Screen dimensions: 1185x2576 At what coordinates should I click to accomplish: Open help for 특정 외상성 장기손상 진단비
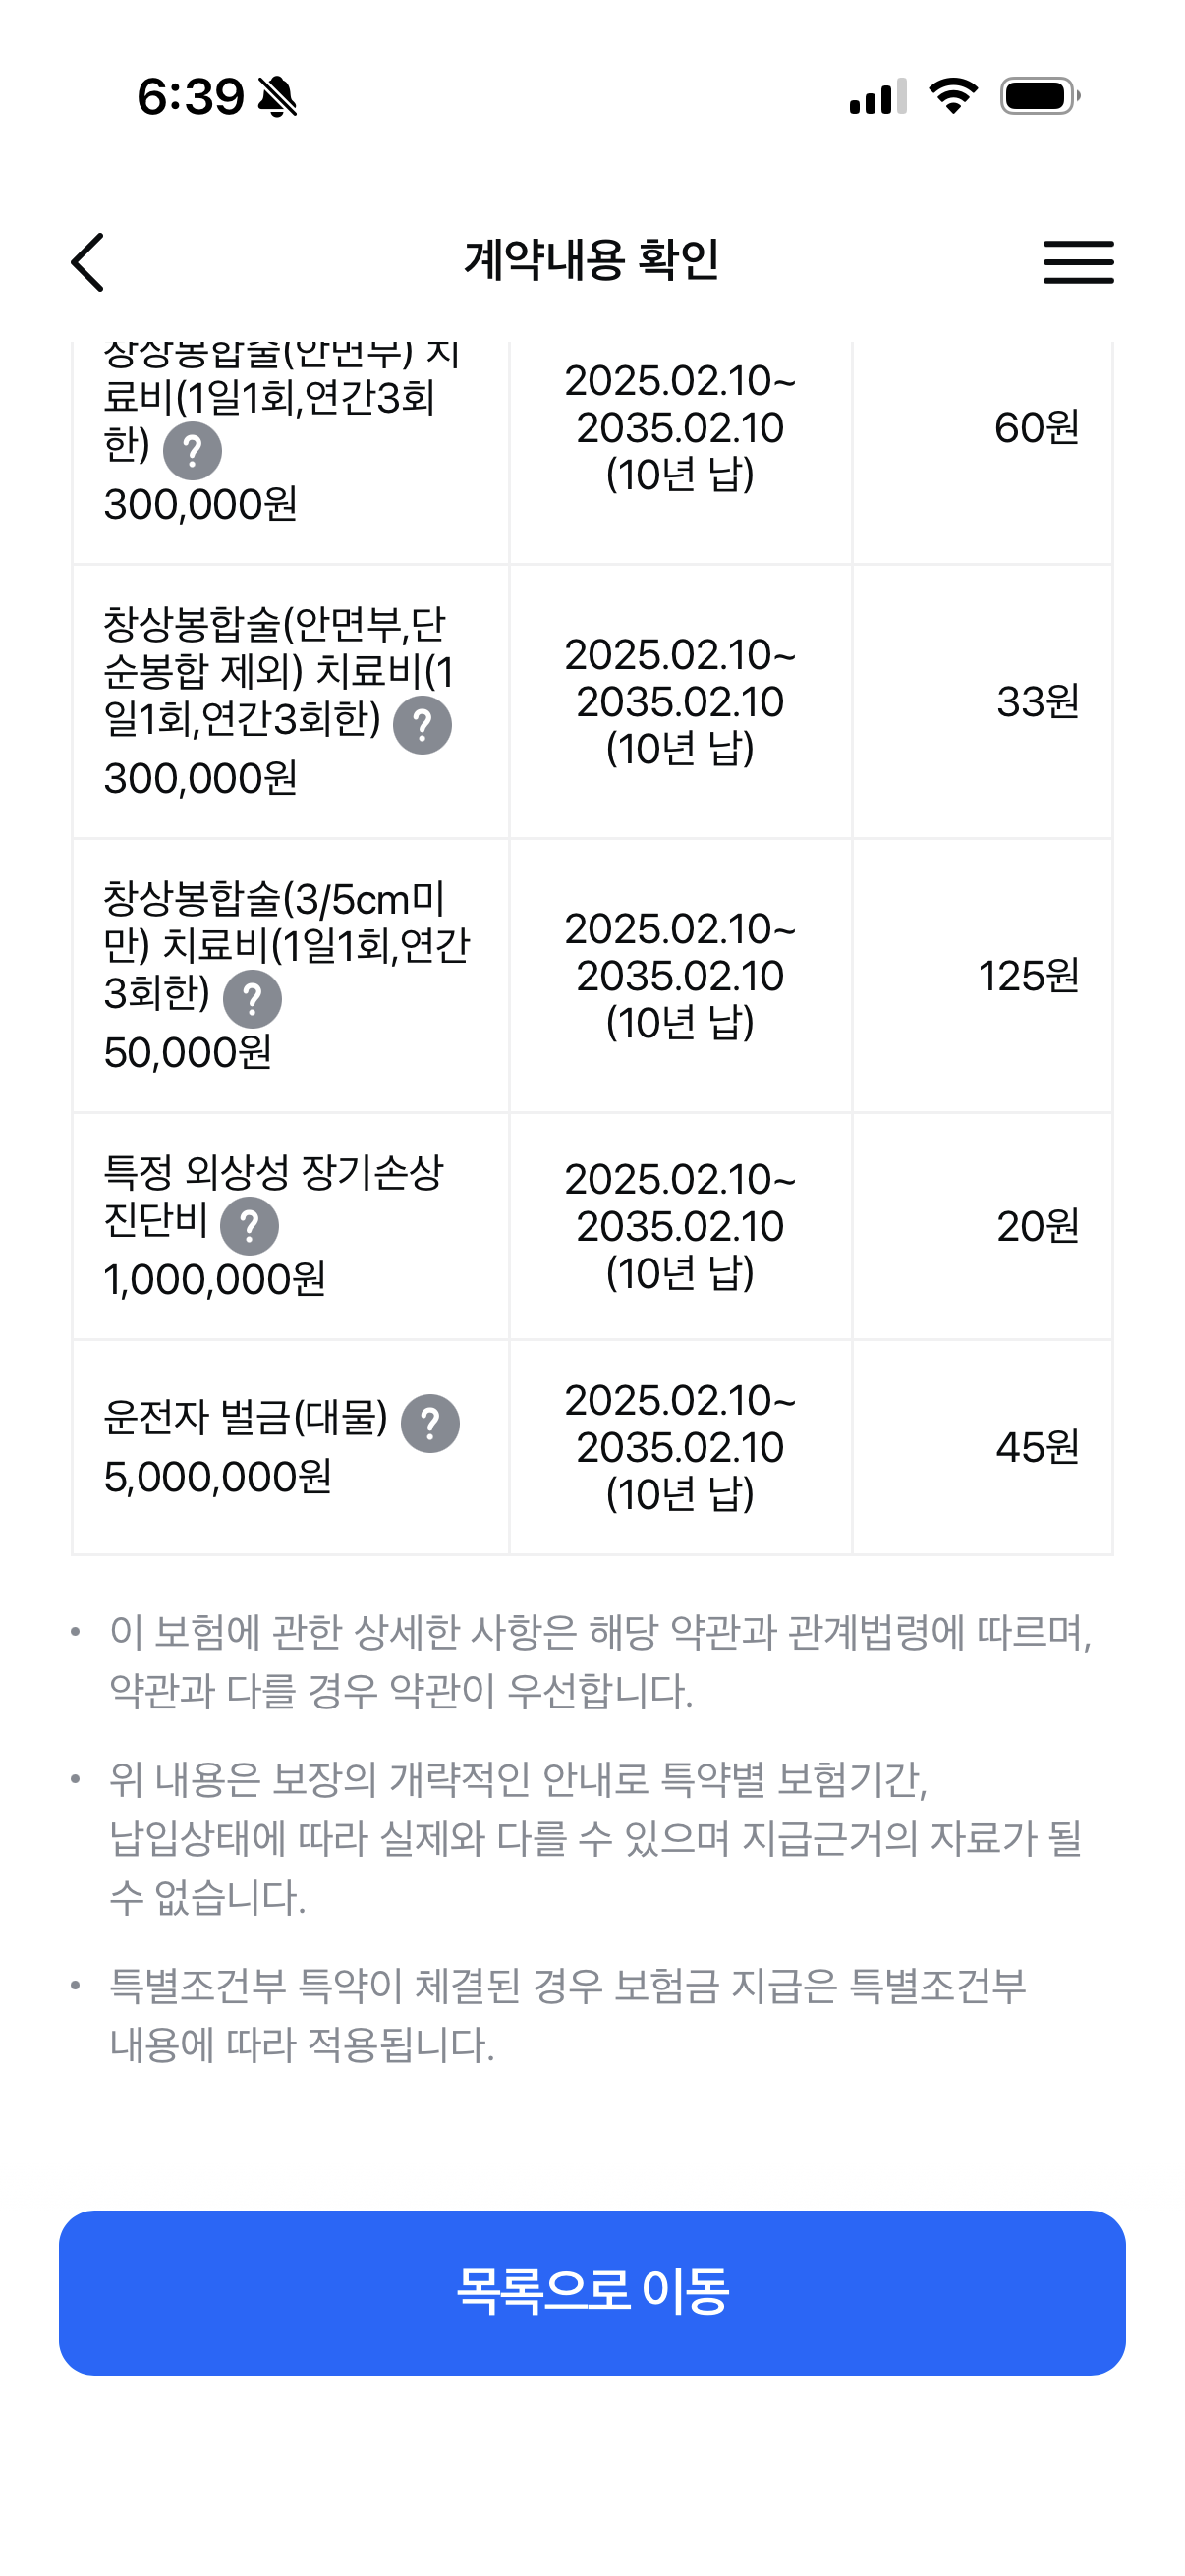[x=249, y=1226]
